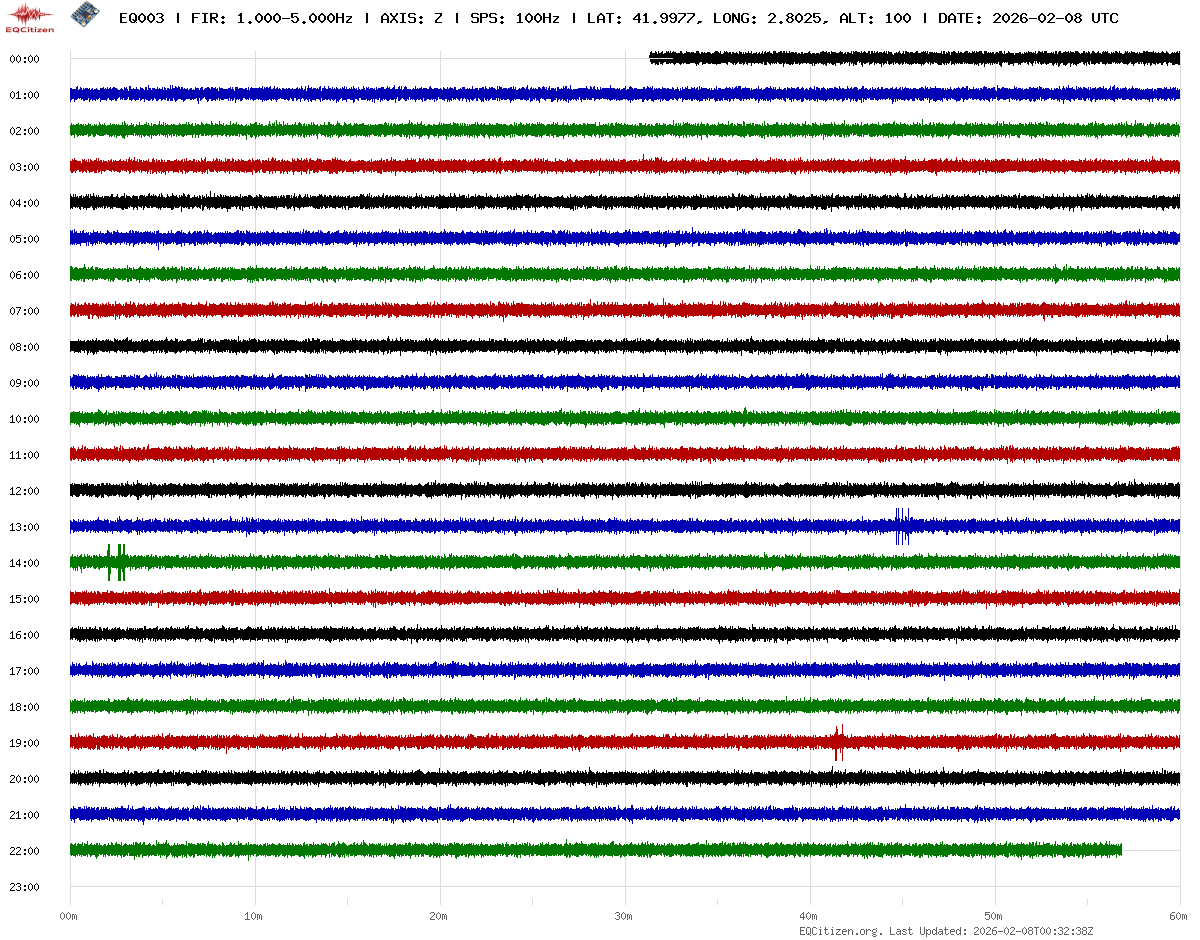The height and width of the screenshot is (940, 1200).
Task: Click the 07:00 hour label
Action: (x=24, y=311)
